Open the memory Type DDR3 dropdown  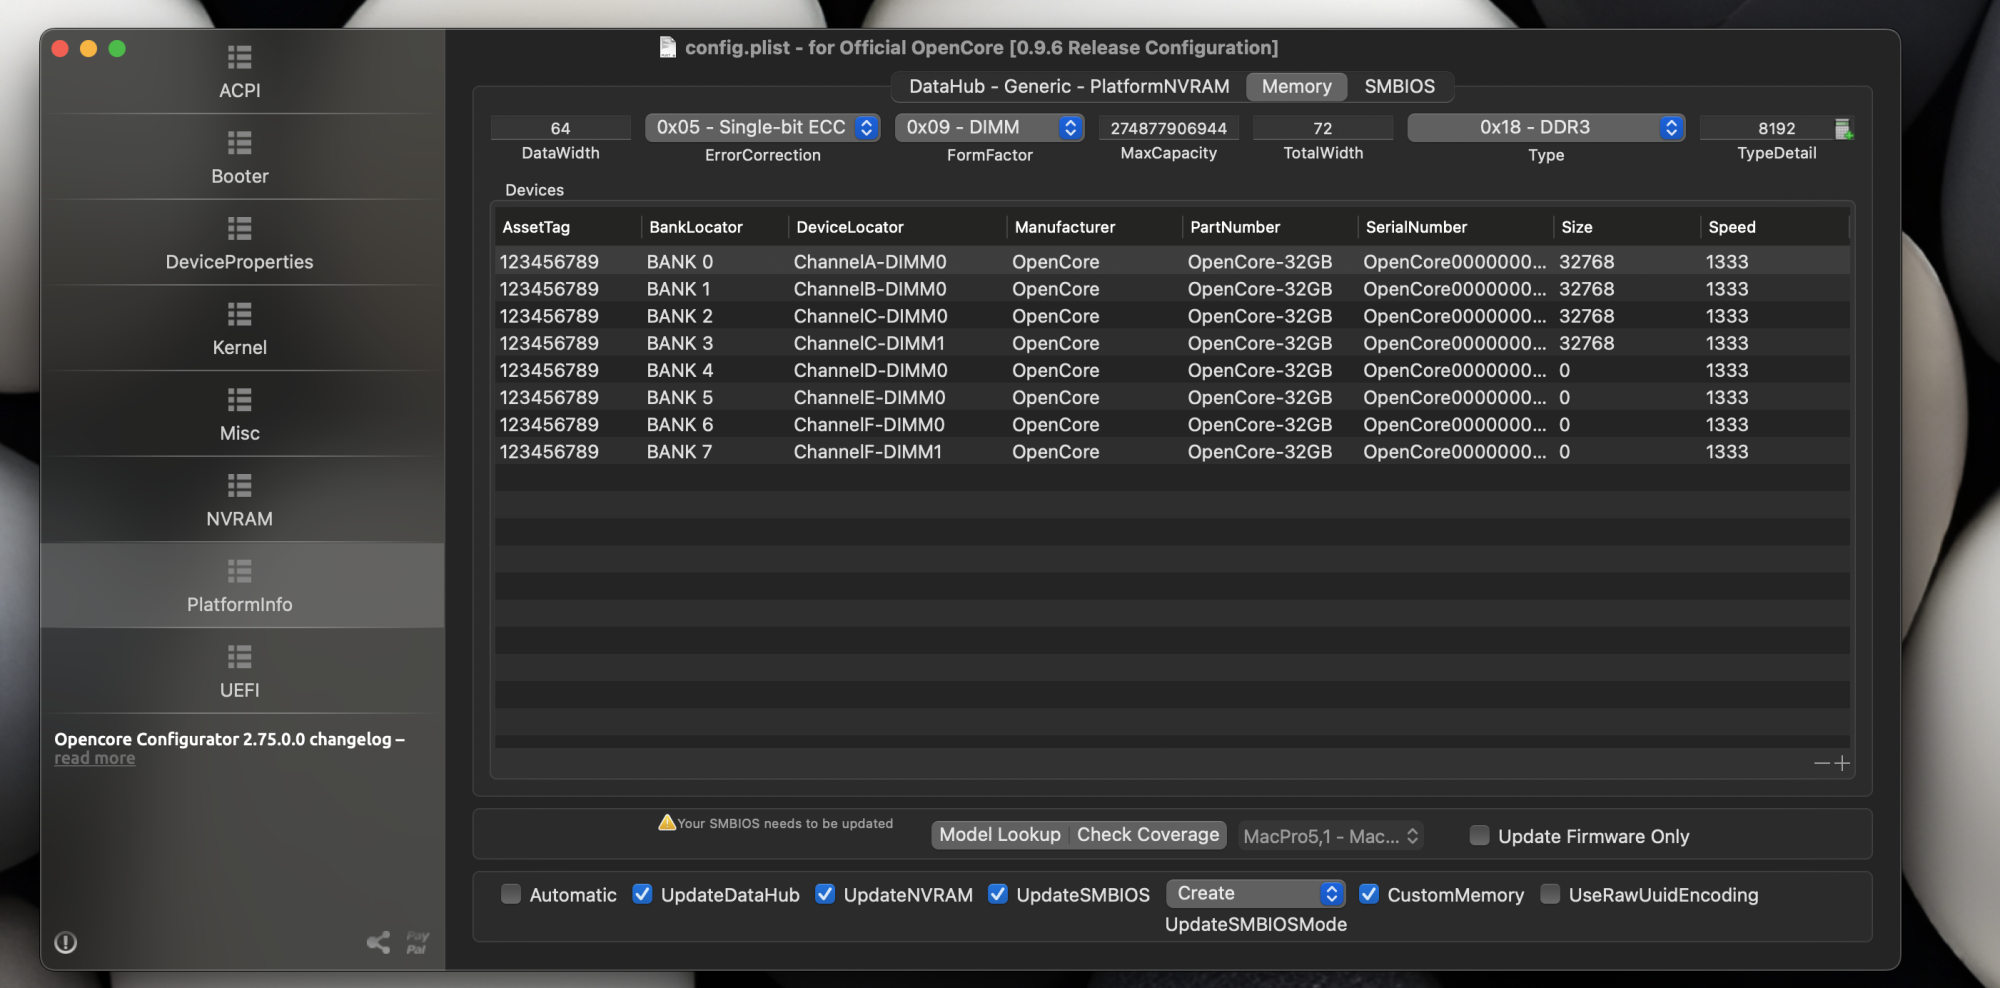tap(1546, 127)
